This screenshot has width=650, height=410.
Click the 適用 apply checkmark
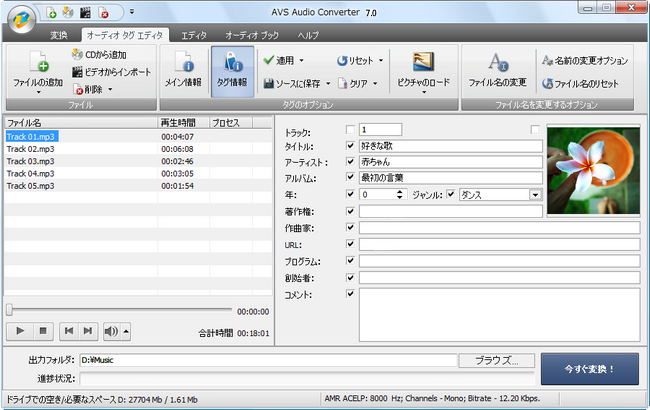tap(269, 60)
